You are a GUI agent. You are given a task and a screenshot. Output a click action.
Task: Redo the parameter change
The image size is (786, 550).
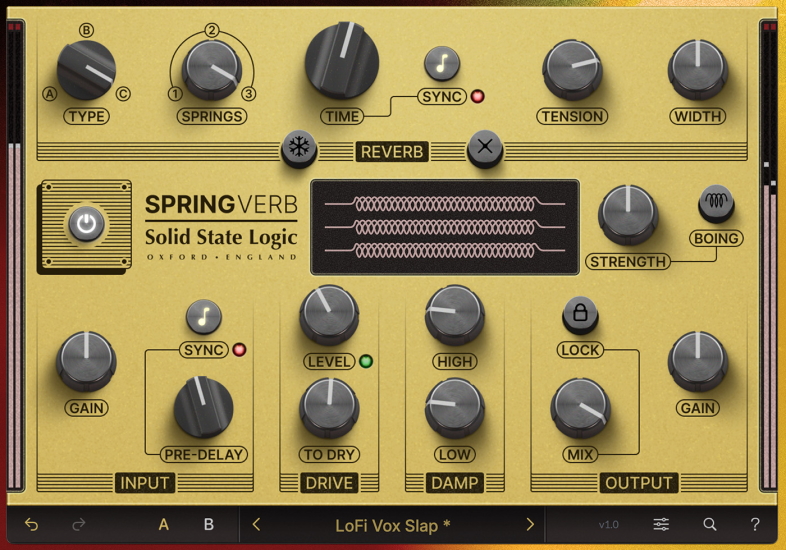79,524
